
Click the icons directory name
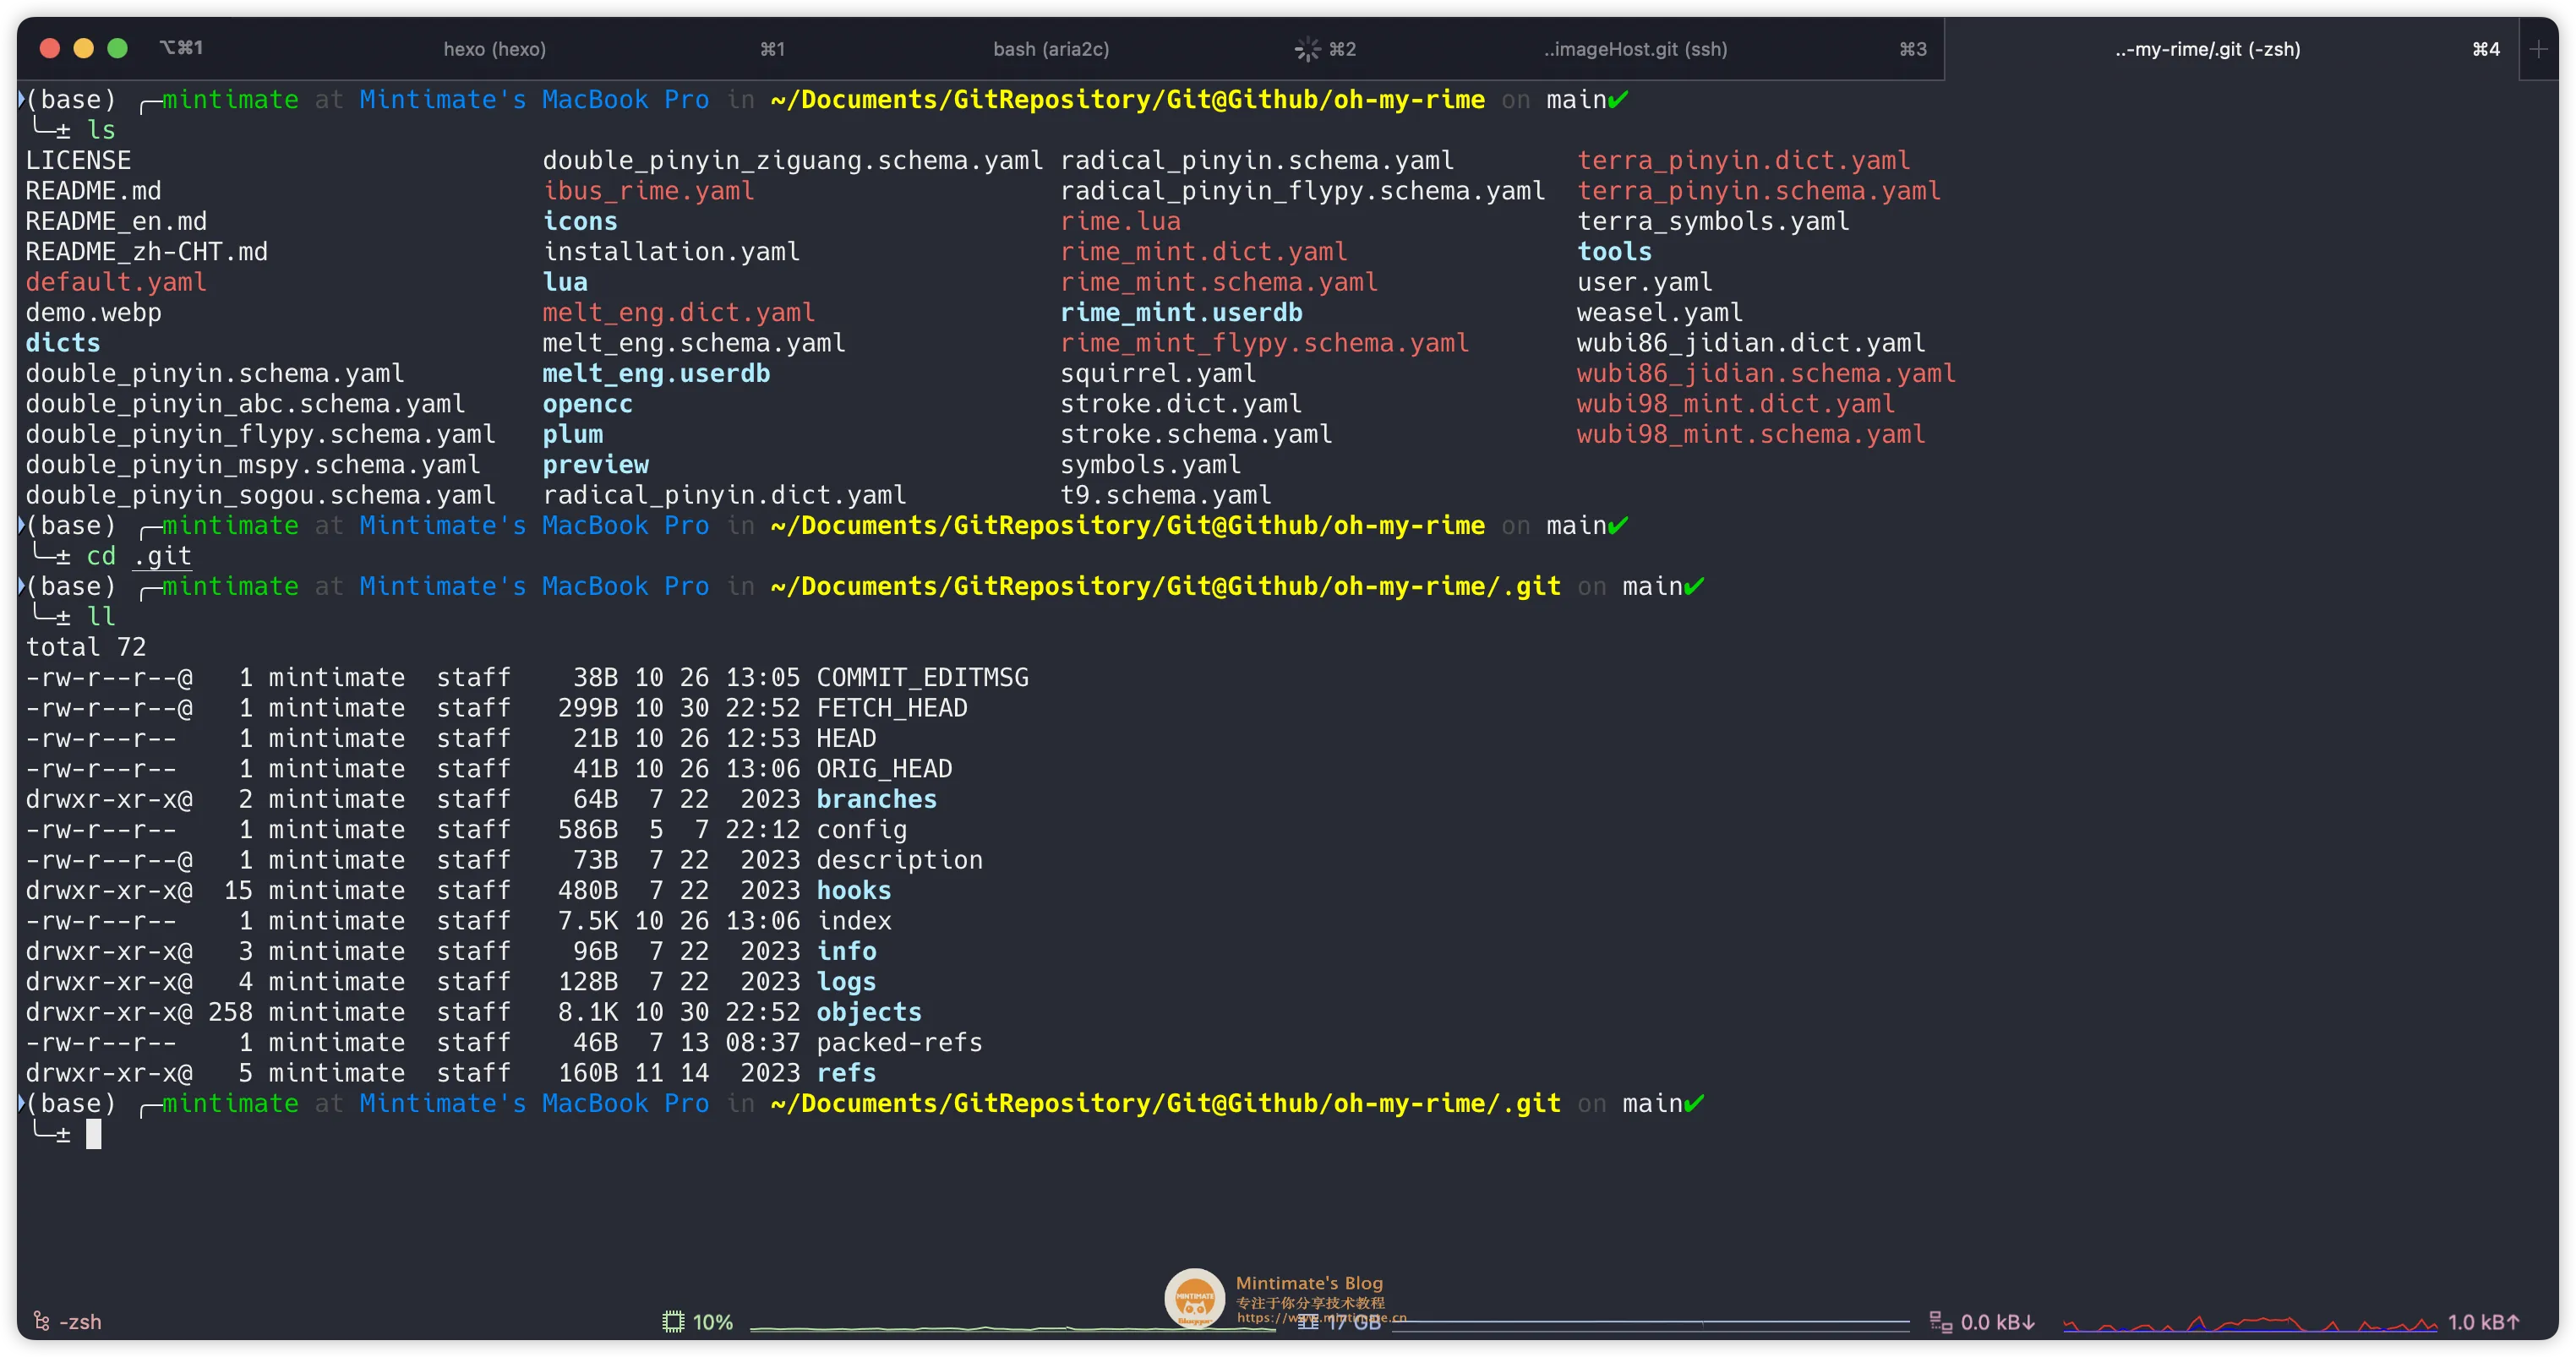(x=580, y=221)
